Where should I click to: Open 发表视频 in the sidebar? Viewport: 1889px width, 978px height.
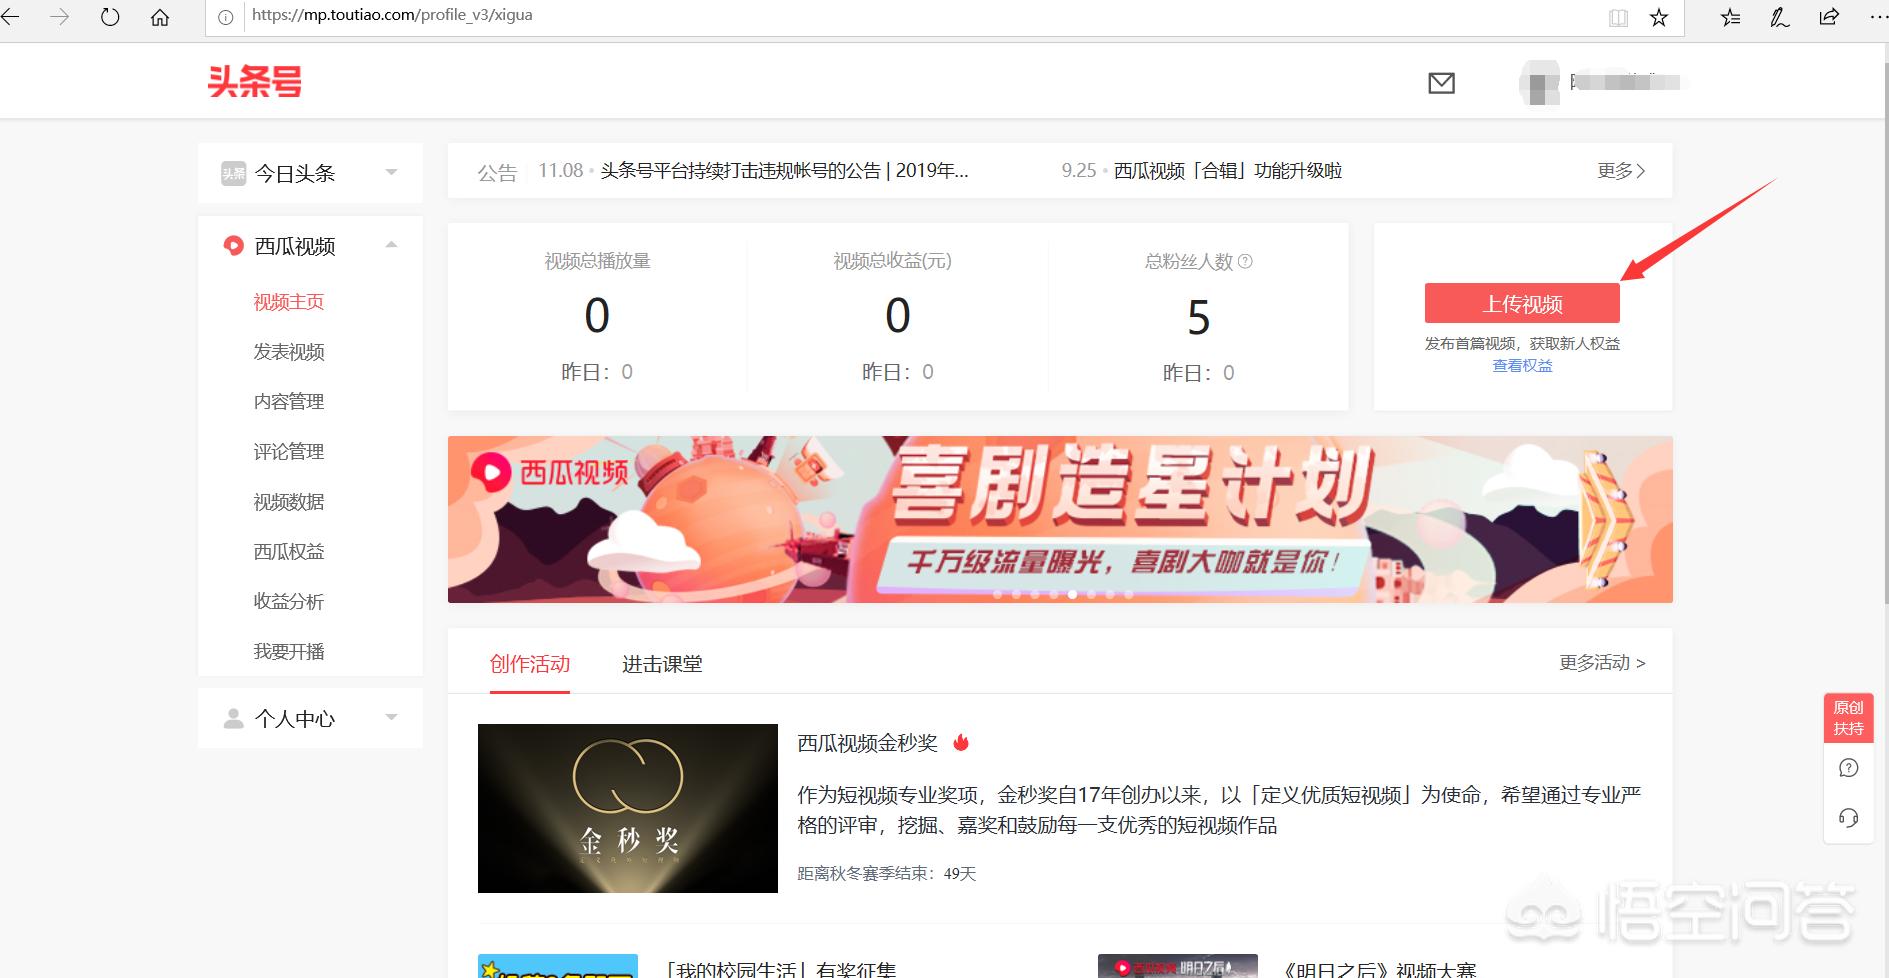(x=289, y=352)
